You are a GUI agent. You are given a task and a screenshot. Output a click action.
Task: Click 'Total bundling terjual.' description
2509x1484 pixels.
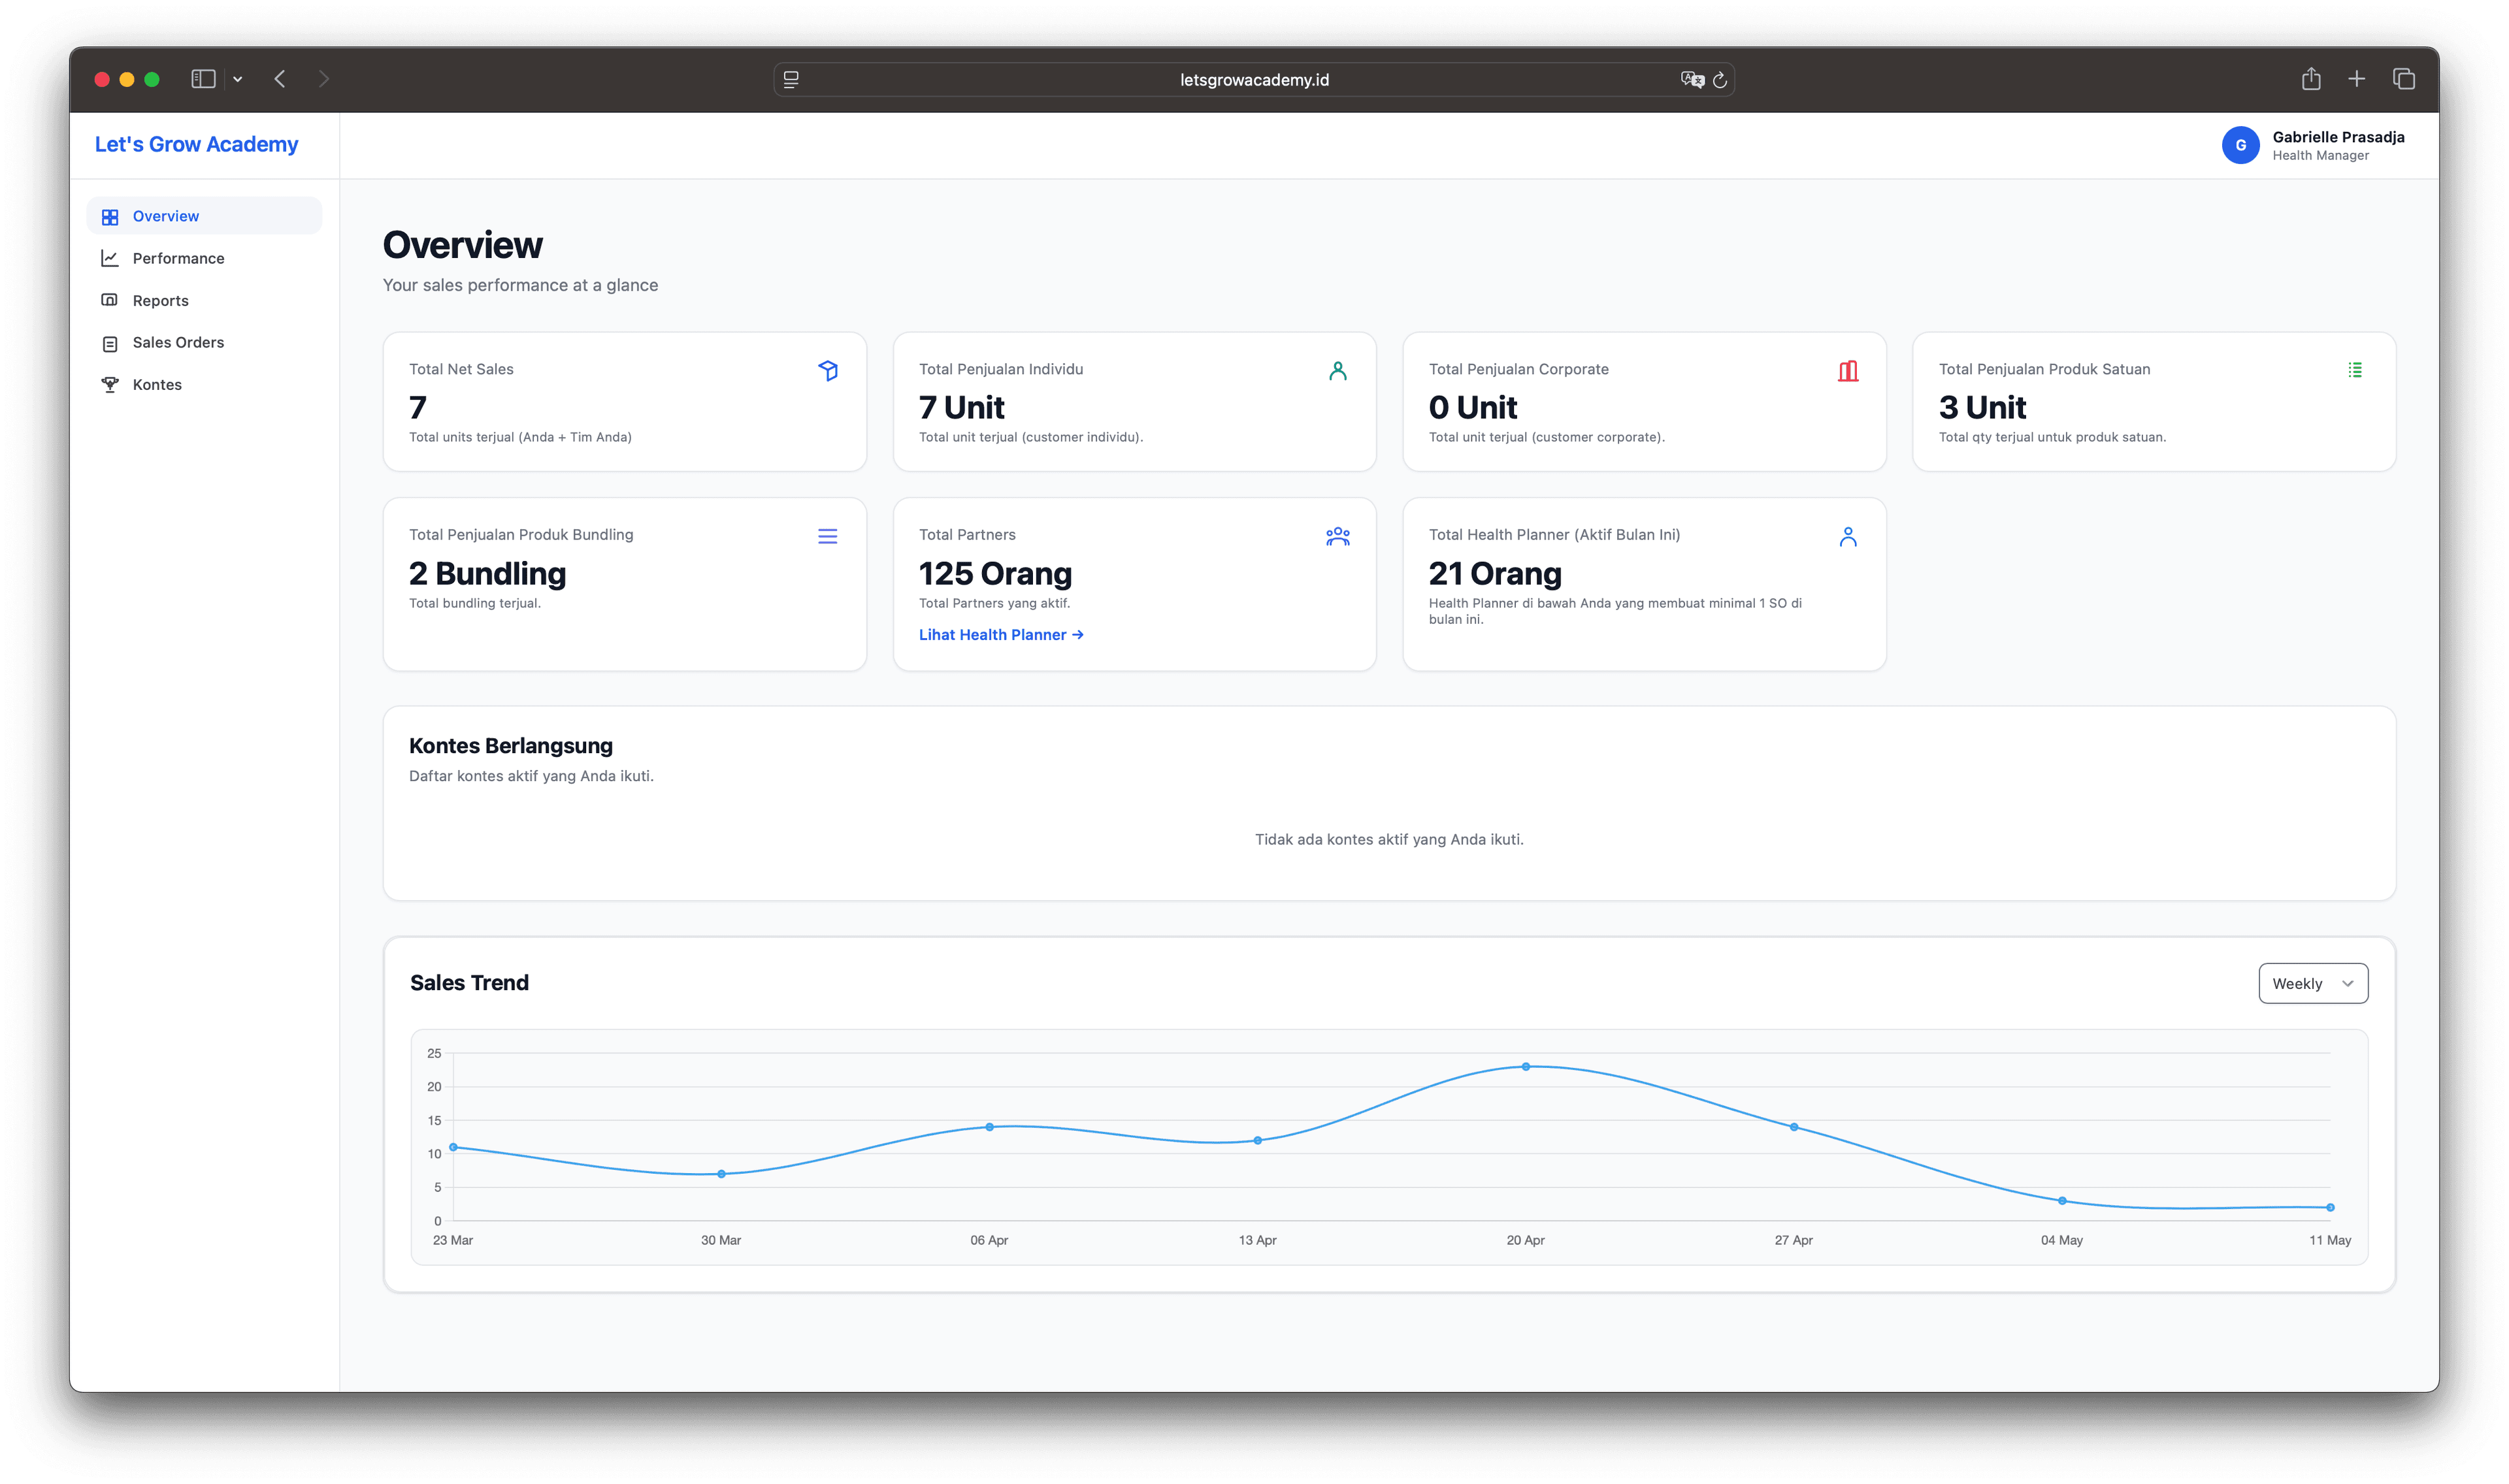tap(475, 603)
